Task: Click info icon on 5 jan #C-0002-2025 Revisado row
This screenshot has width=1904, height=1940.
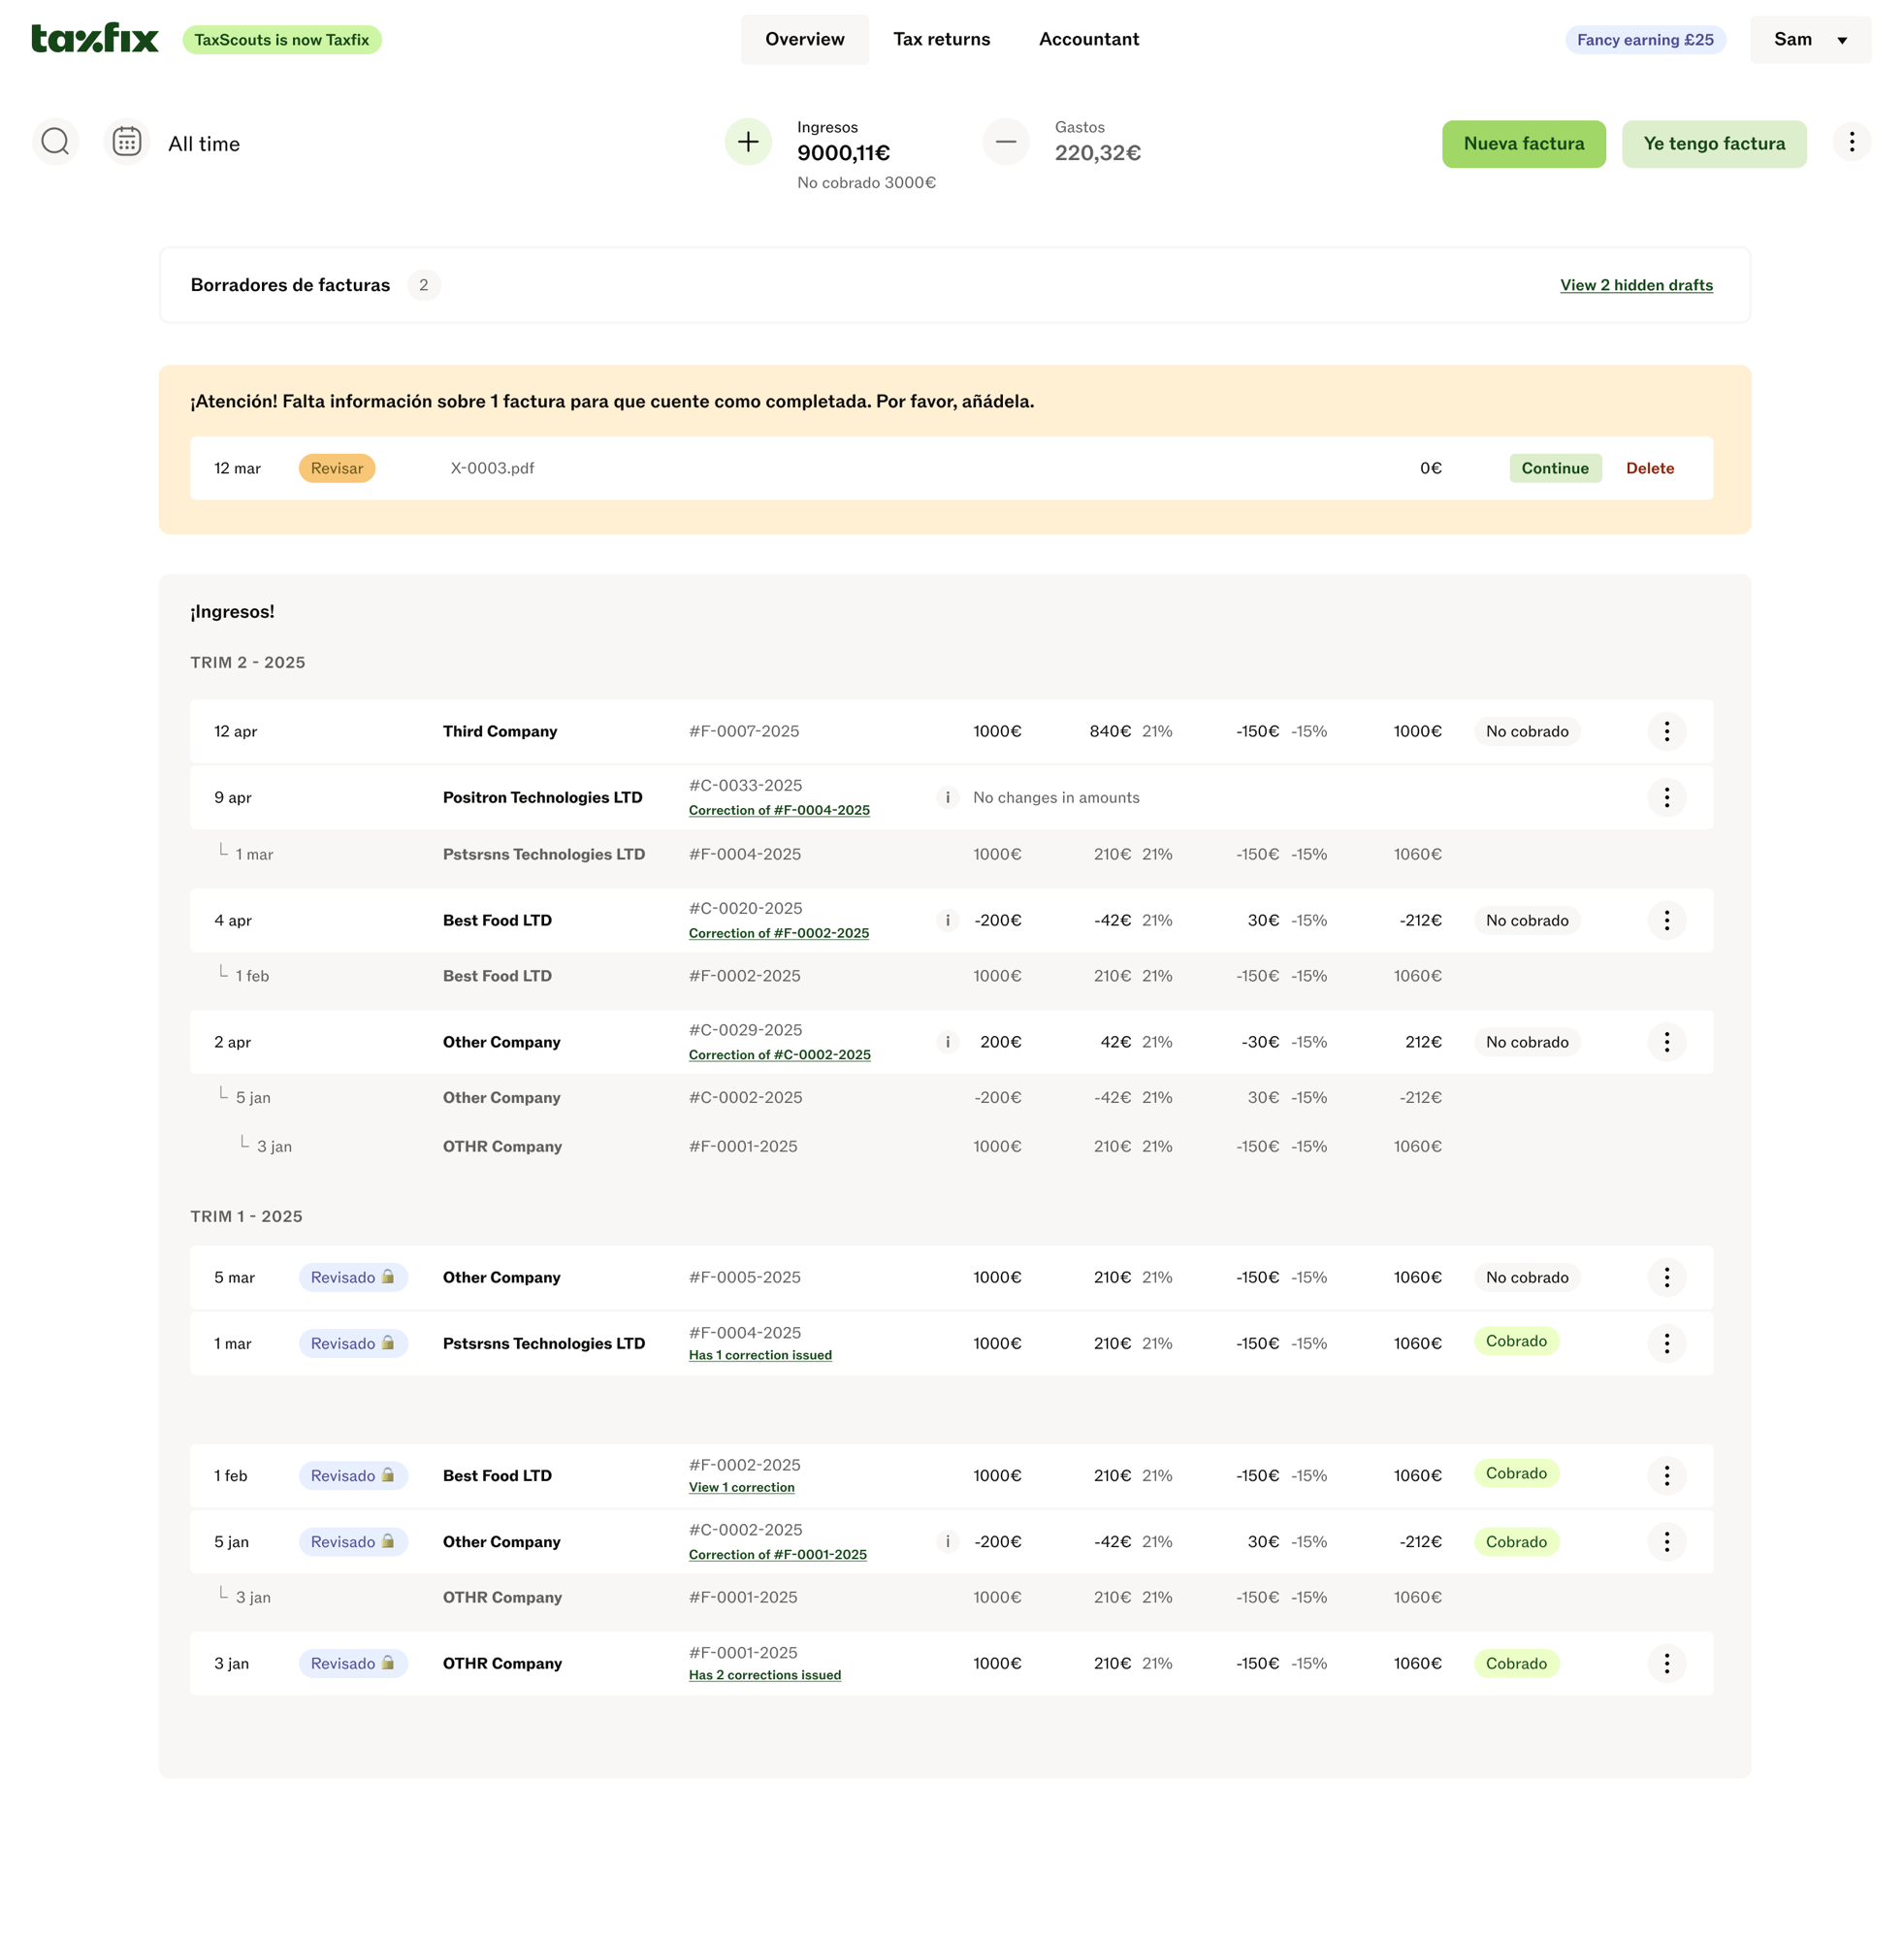Action: (947, 1542)
